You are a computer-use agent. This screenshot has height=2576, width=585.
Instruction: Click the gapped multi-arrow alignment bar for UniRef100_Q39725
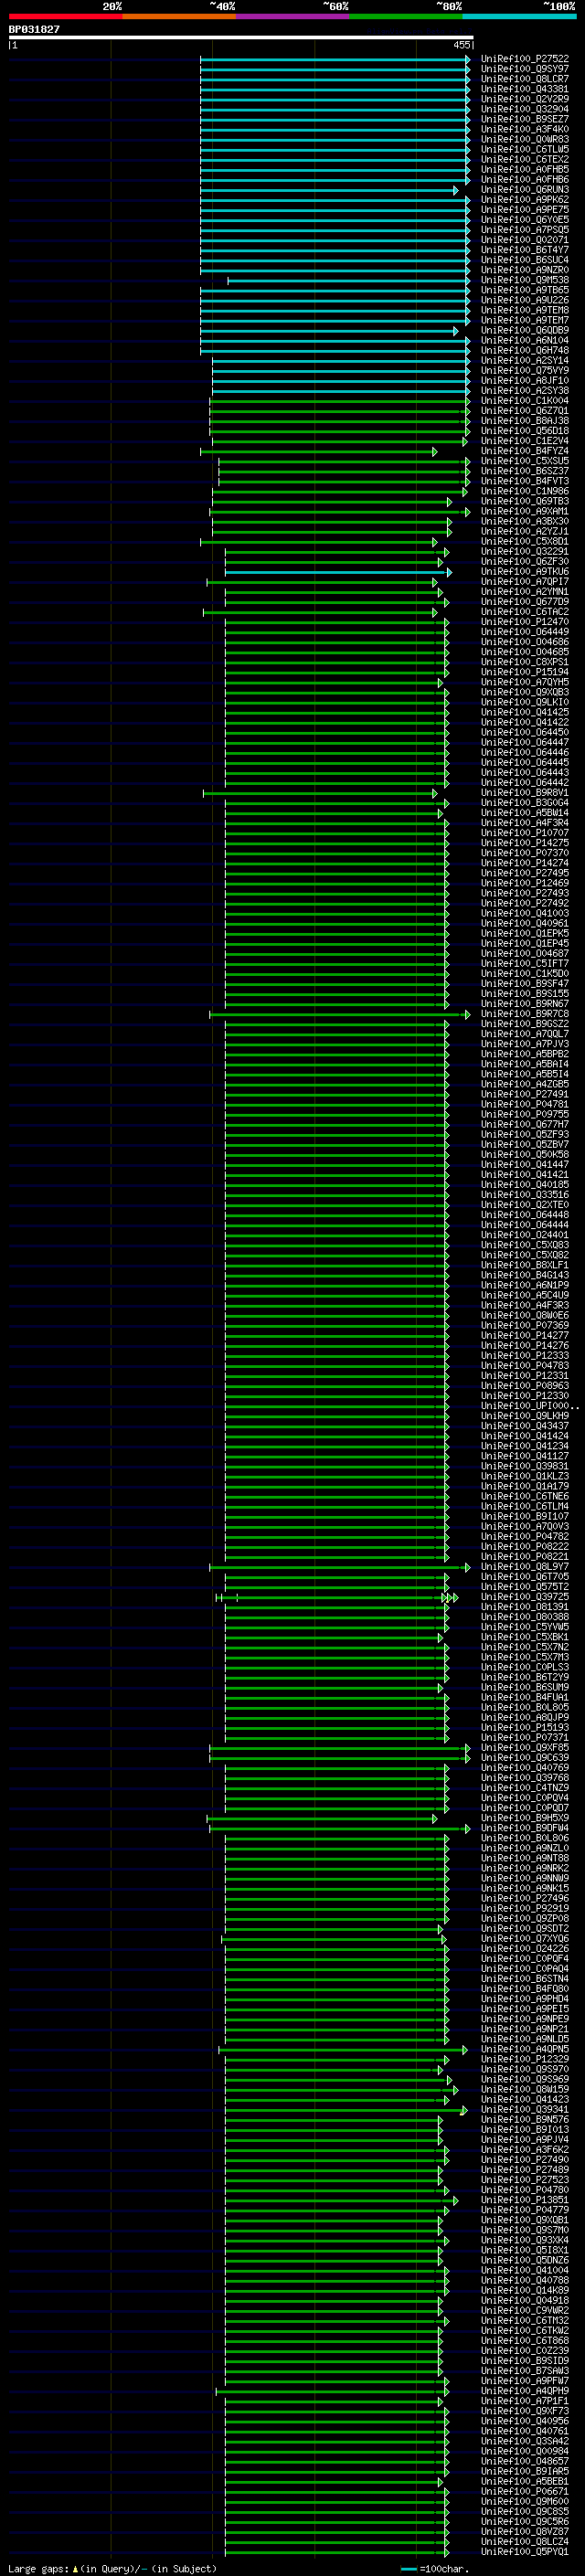click(337, 1598)
